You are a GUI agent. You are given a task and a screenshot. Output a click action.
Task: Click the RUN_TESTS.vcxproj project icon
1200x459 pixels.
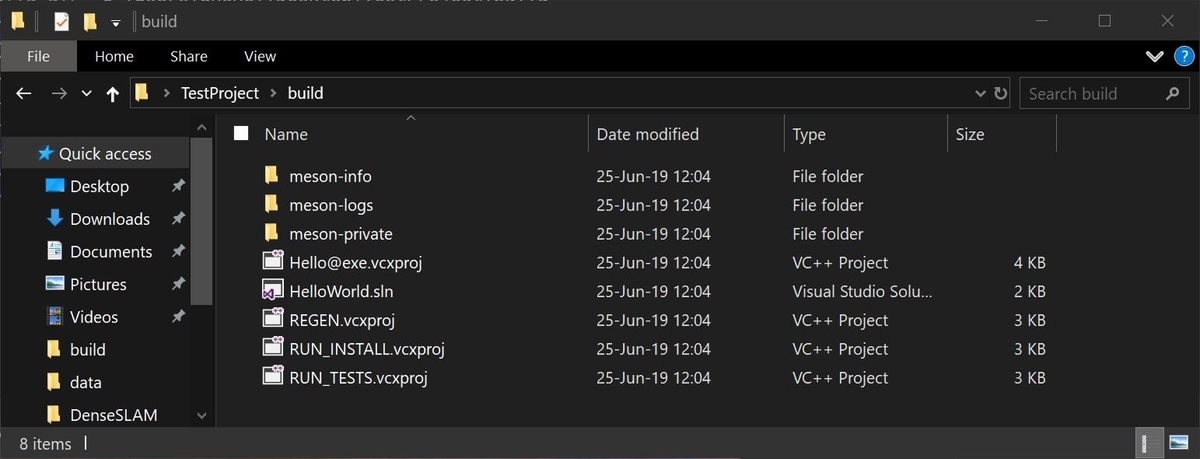272,377
